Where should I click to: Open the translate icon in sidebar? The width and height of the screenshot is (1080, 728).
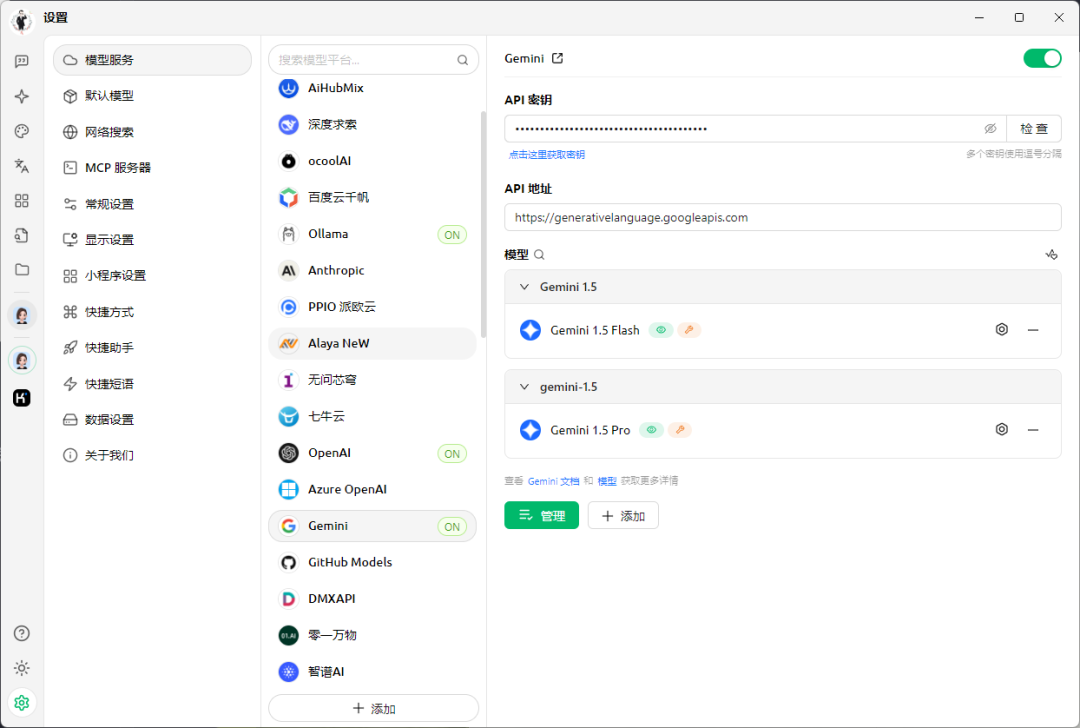(x=21, y=166)
